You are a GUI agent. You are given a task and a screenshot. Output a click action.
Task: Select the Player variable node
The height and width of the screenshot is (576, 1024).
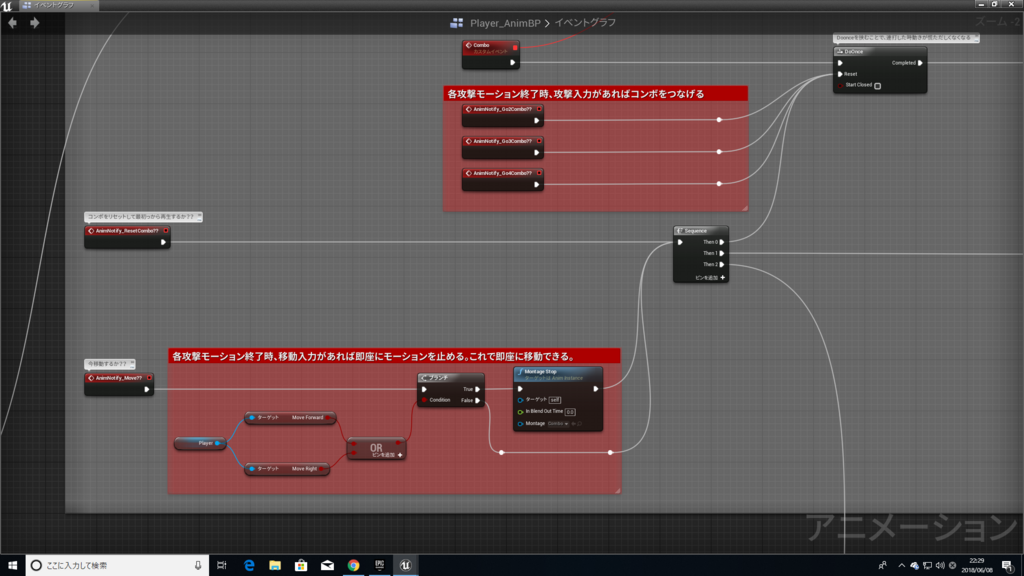200,443
